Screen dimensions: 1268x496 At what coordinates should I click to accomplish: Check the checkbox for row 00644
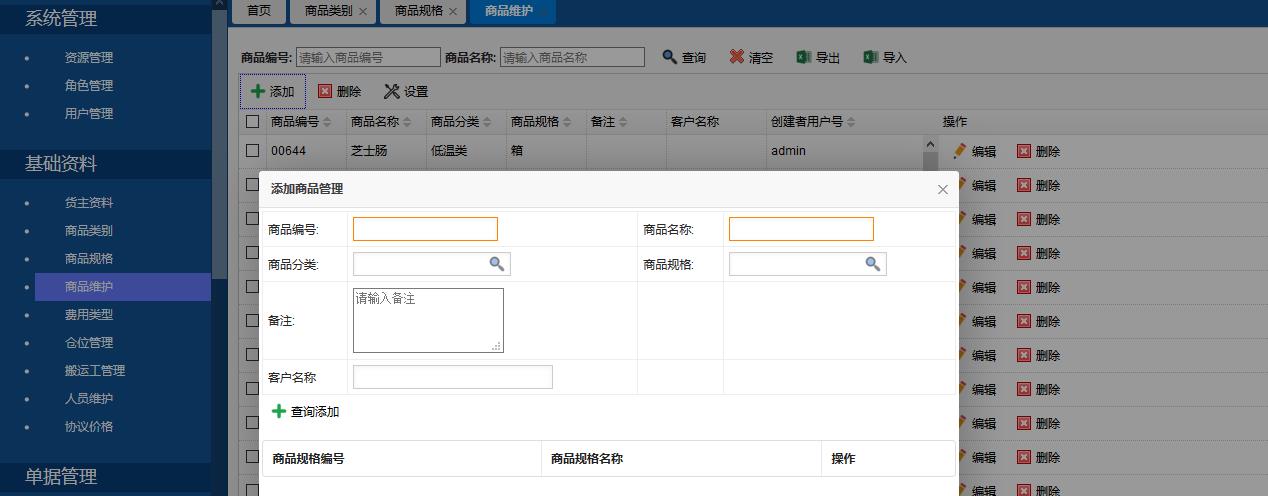click(253, 151)
